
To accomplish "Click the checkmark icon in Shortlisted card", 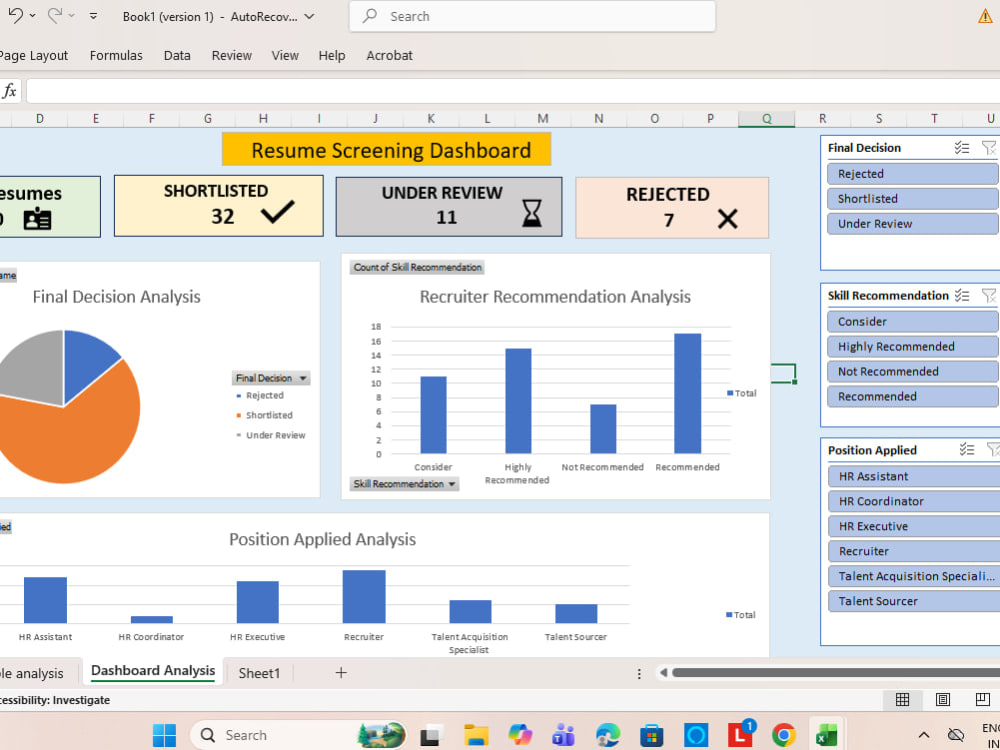I will [x=278, y=212].
